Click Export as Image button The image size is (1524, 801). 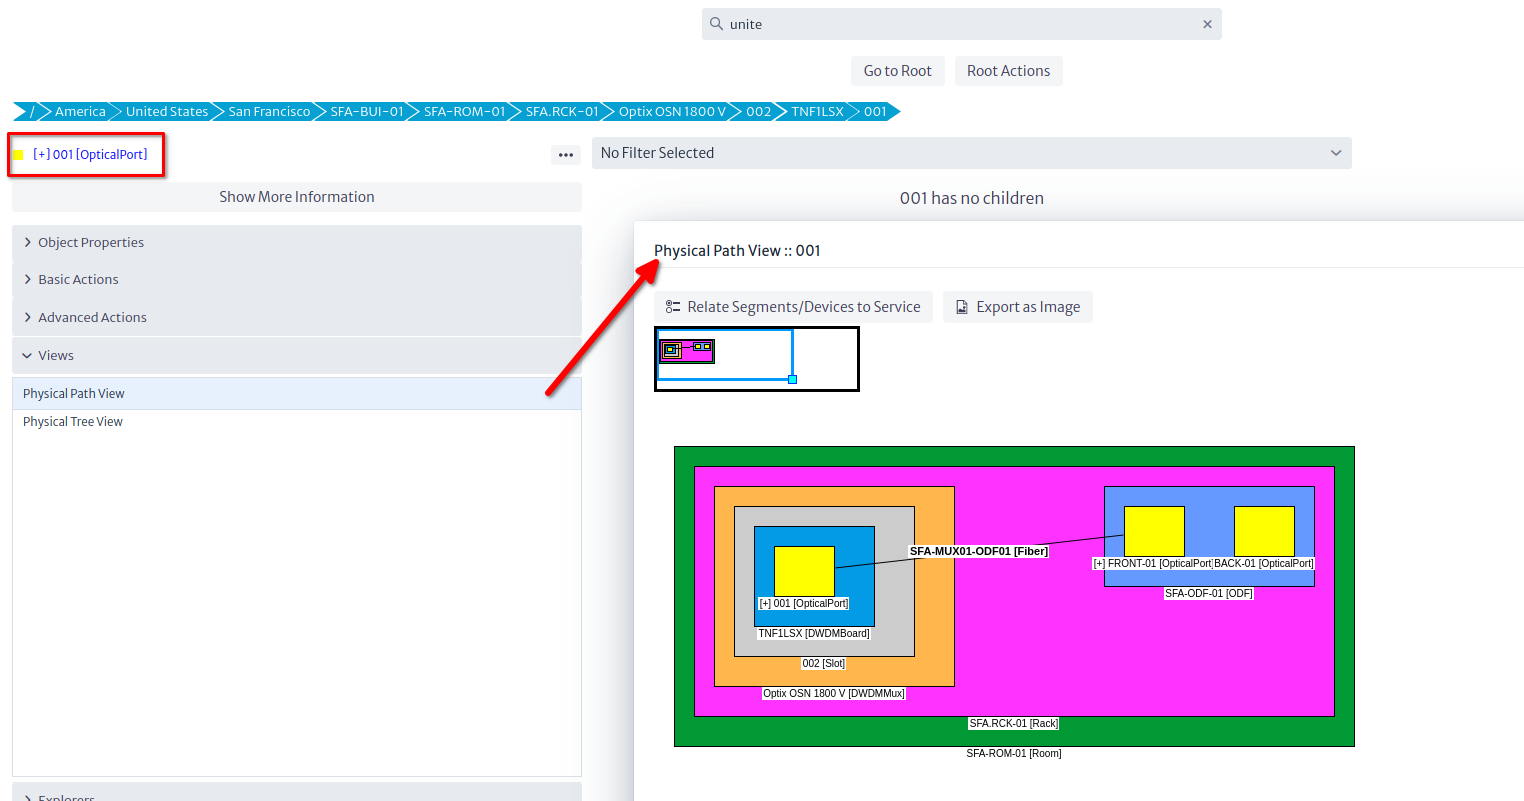(1017, 307)
